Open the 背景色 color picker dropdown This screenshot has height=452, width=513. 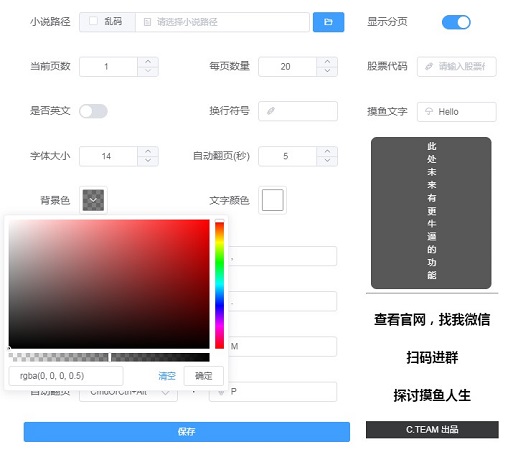(93, 200)
